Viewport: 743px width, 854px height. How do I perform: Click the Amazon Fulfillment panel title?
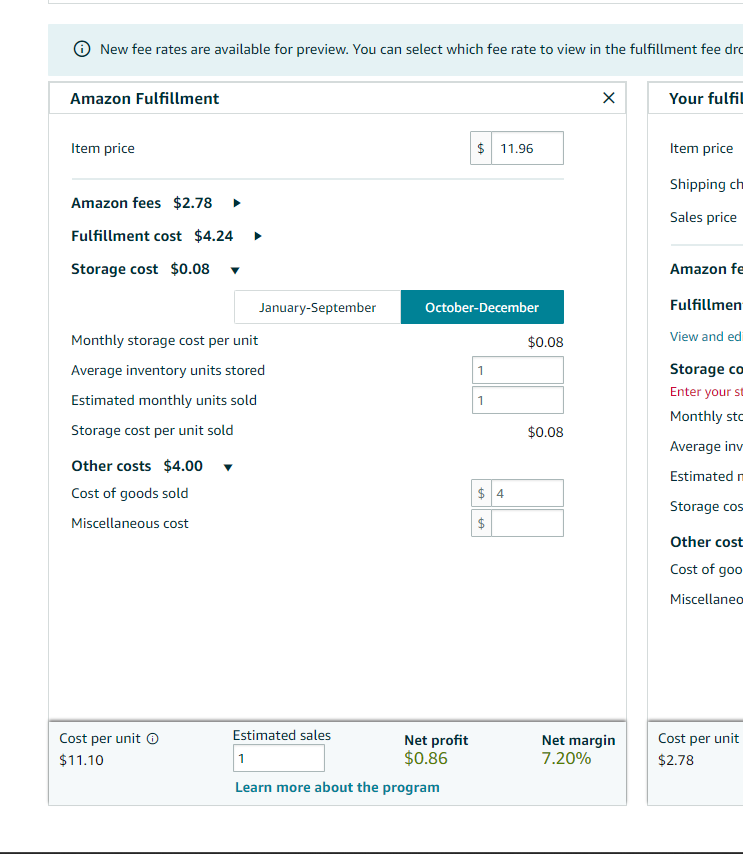[144, 99]
